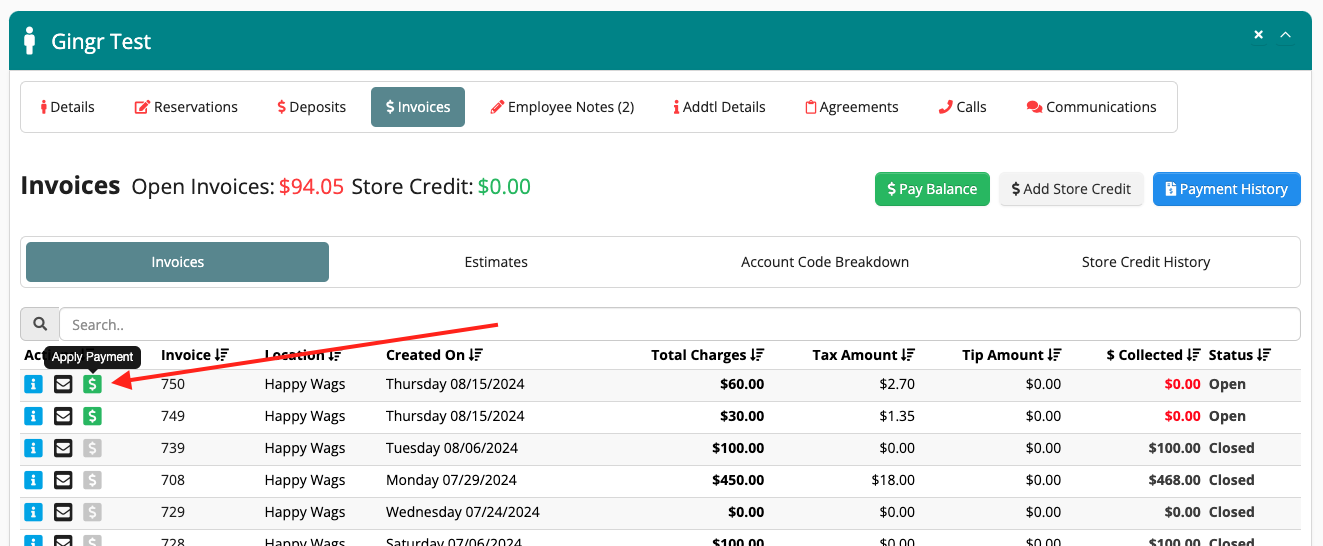Open Employee Notes (2) tab
This screenshot has width=1323, height=546.
[562, 107]
